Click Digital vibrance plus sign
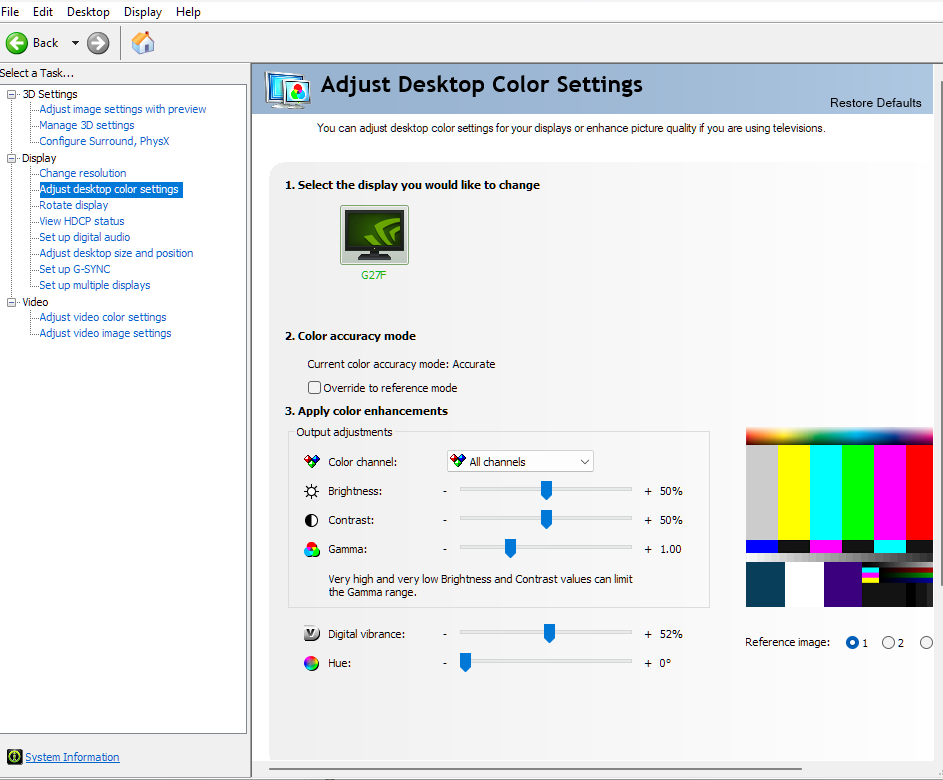The height and width of the screenshot is (780, 943). coord(648,634)
